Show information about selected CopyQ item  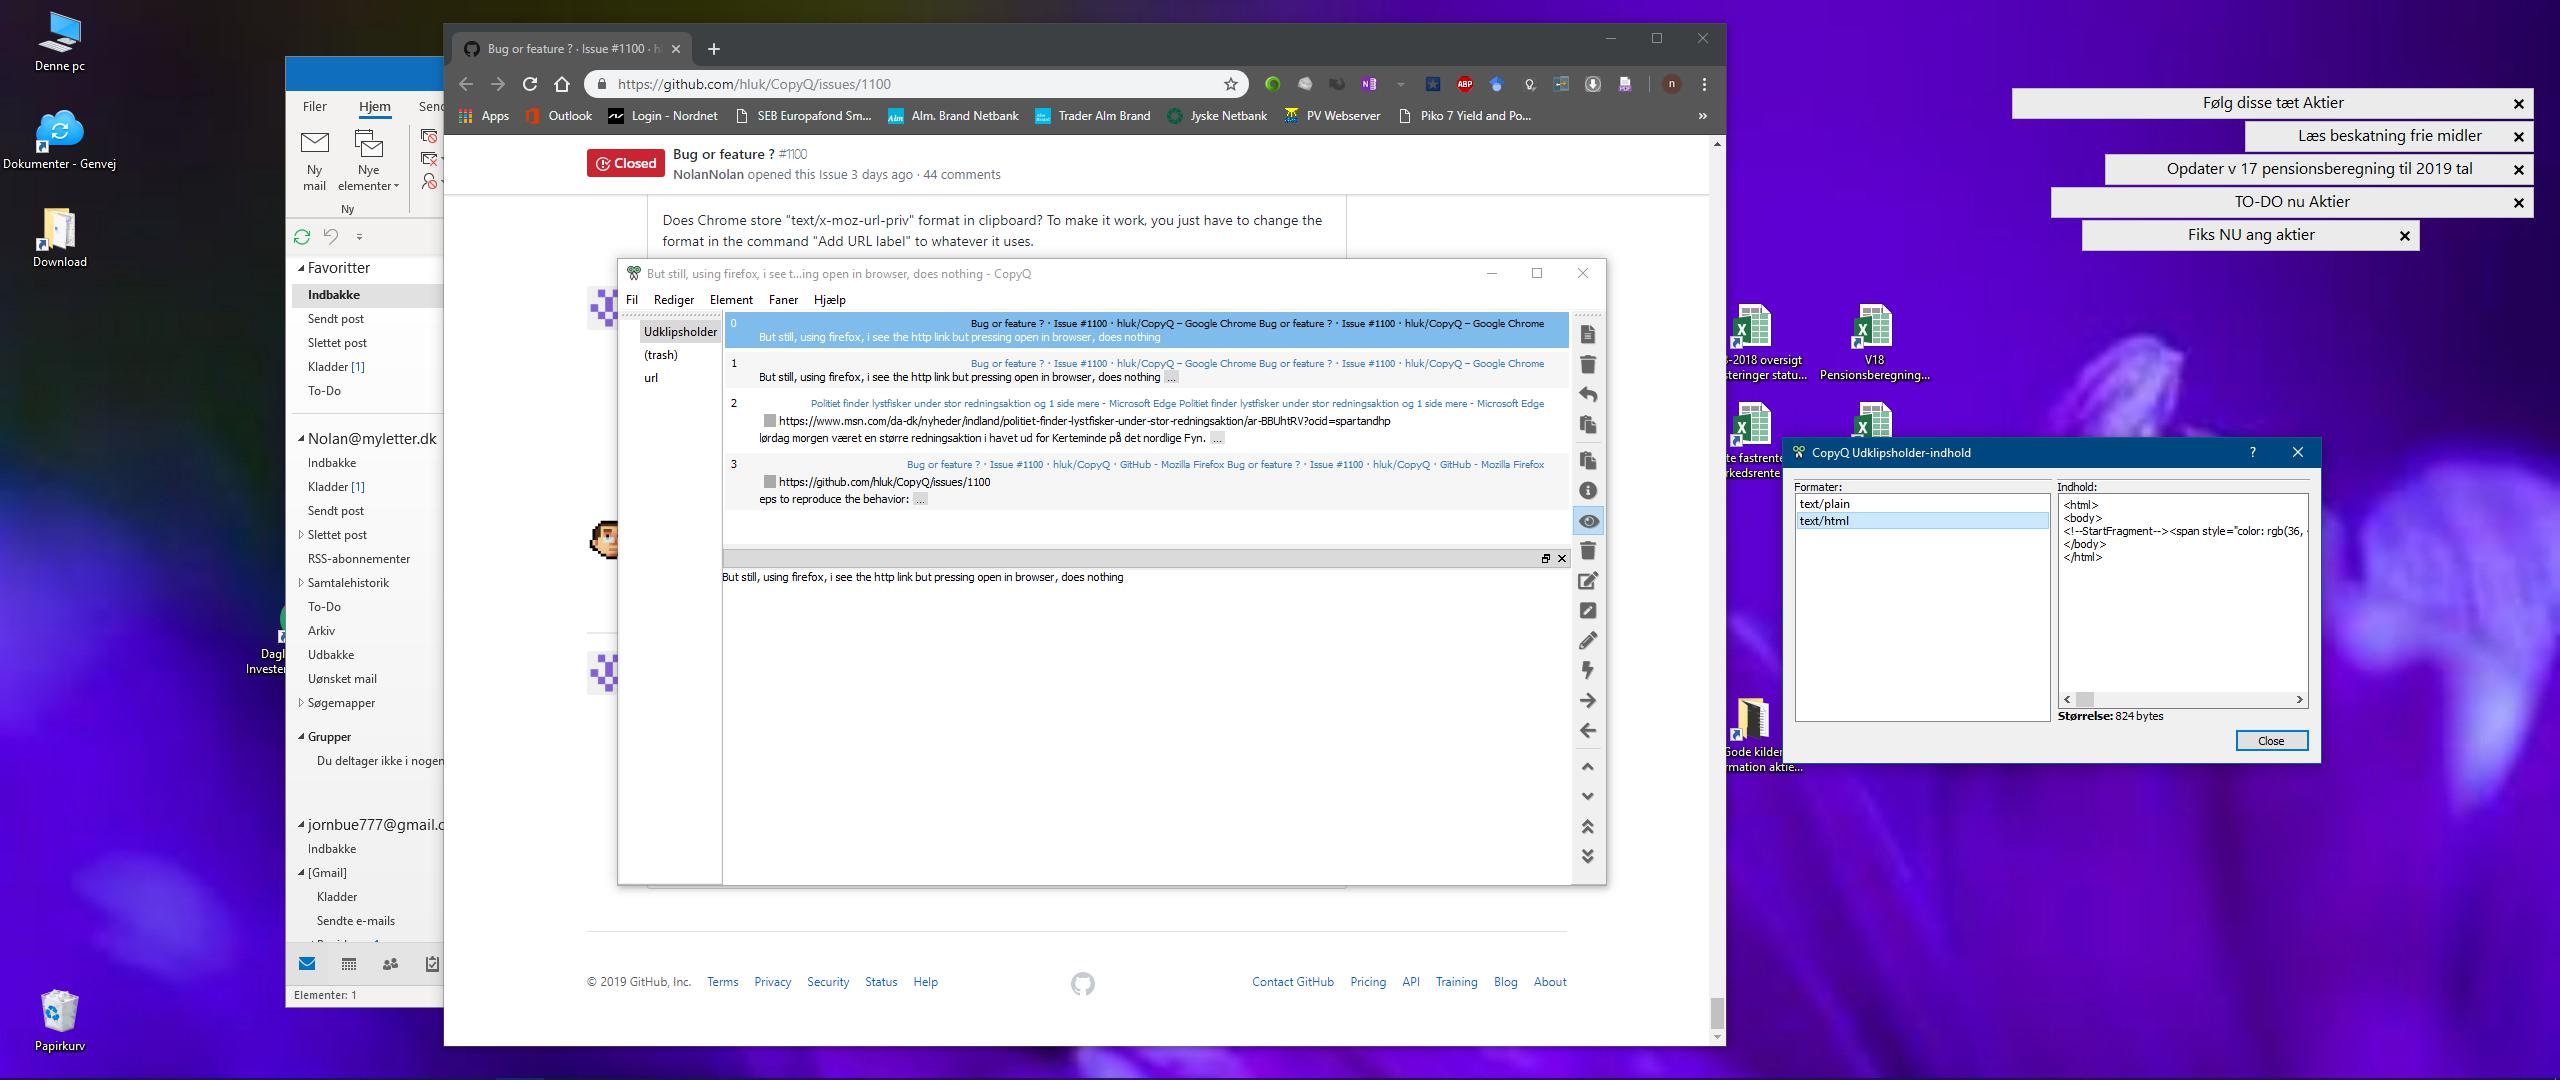(1588, 491)
